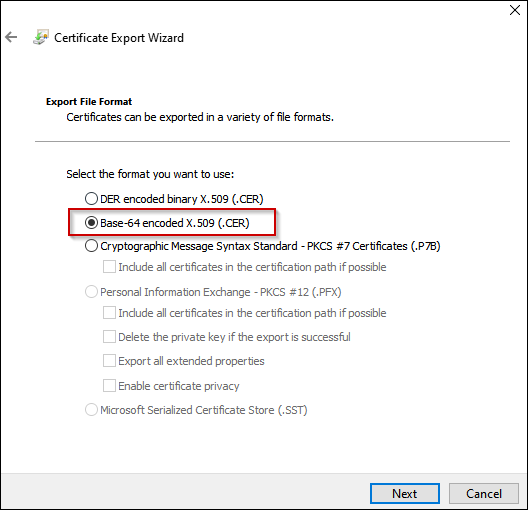Screen dimensions: 528x510
Task: Click the Base-64 encoded X.509 label text
Action: tap(175, 223)
